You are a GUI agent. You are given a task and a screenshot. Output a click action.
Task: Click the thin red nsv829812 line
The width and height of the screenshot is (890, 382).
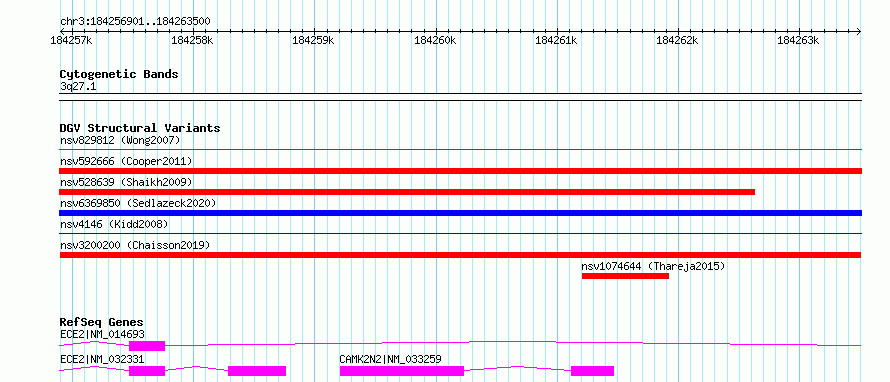460,150
